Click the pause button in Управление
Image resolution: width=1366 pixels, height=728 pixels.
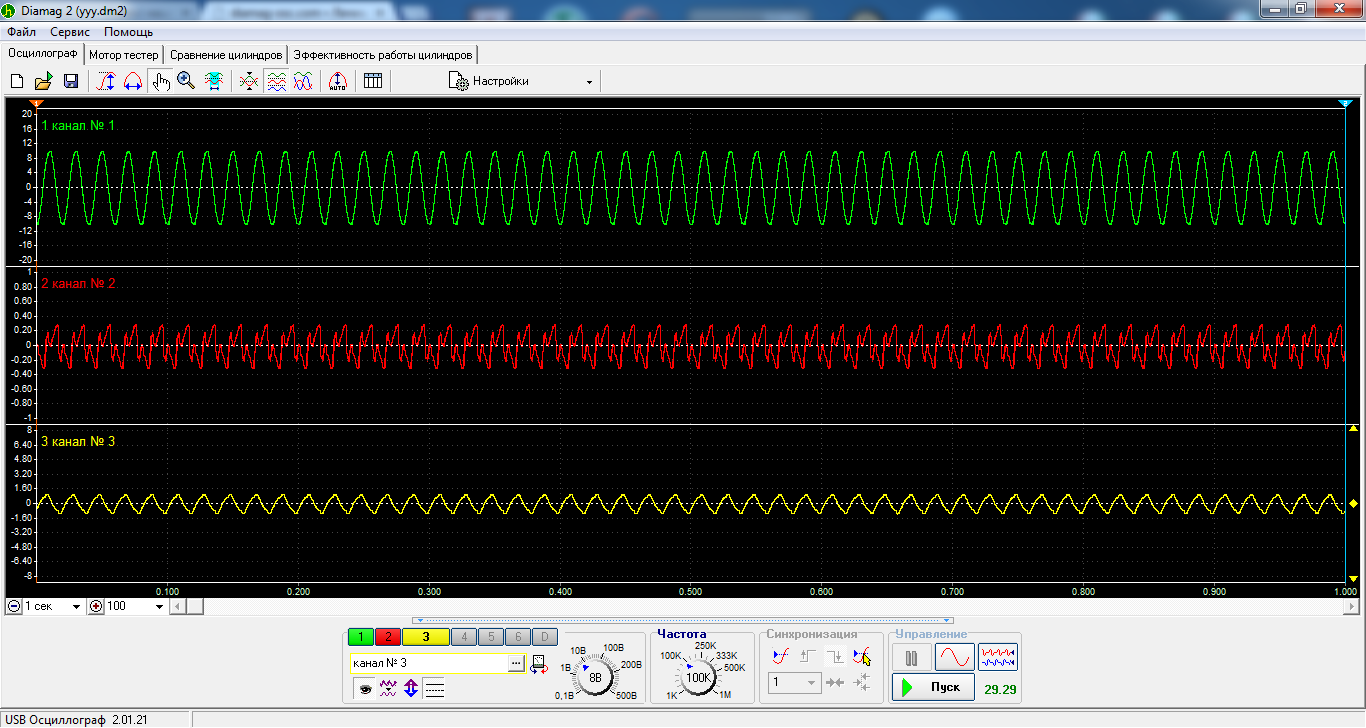pyautogui.click(x=911, y=658)
